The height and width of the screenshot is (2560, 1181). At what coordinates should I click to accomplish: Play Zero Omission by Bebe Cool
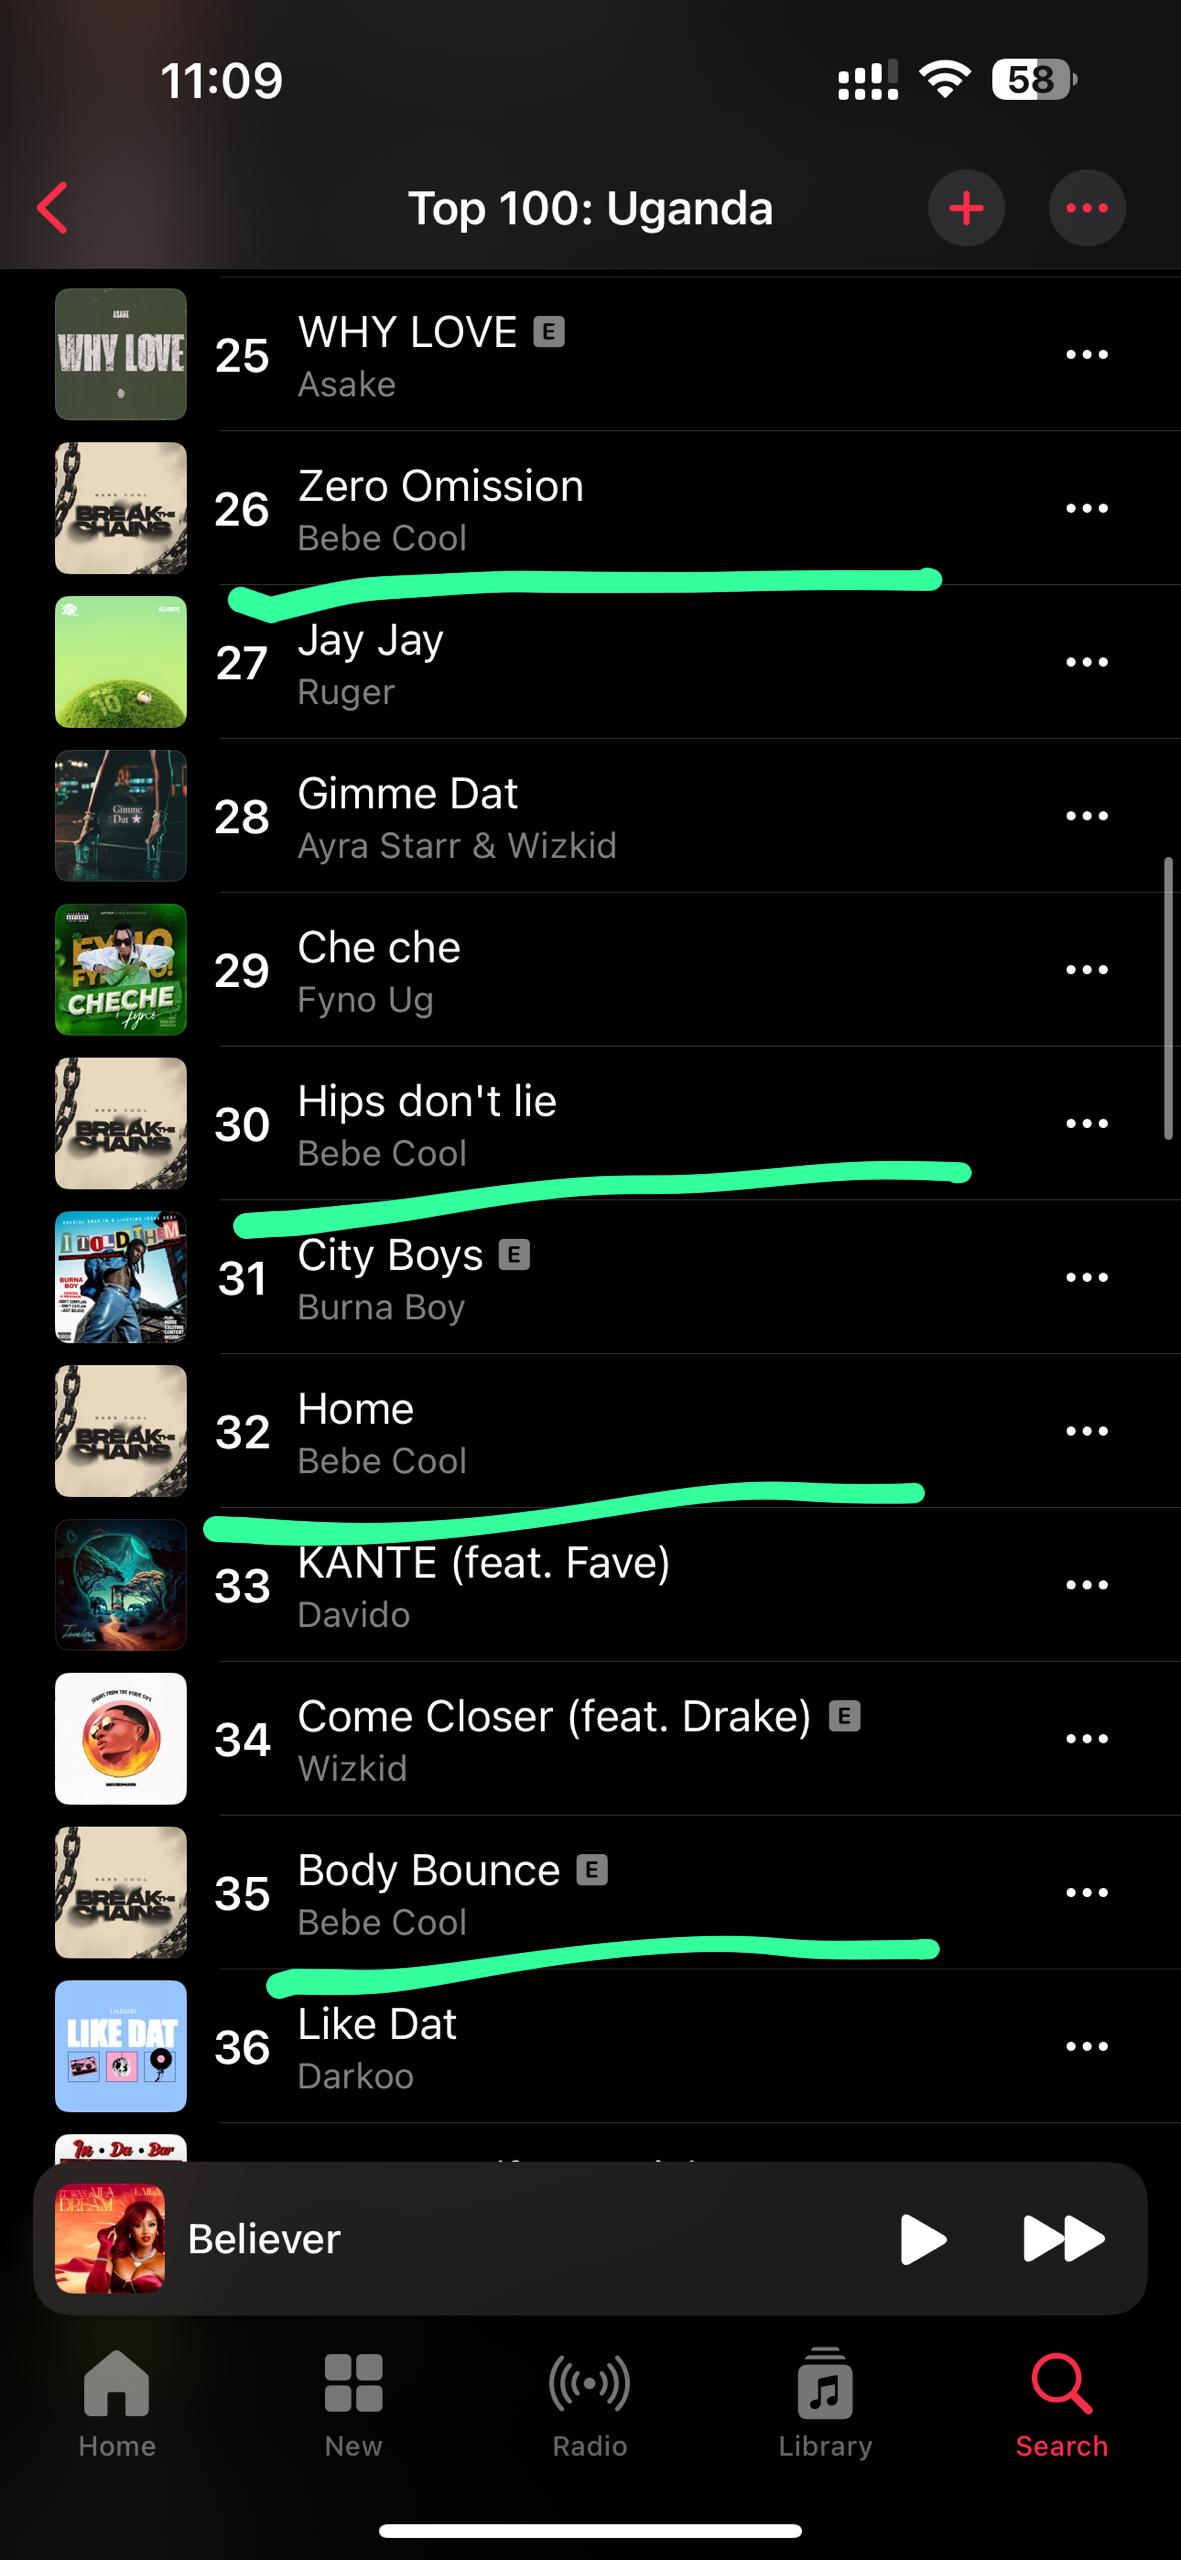[x=440, y=509]
